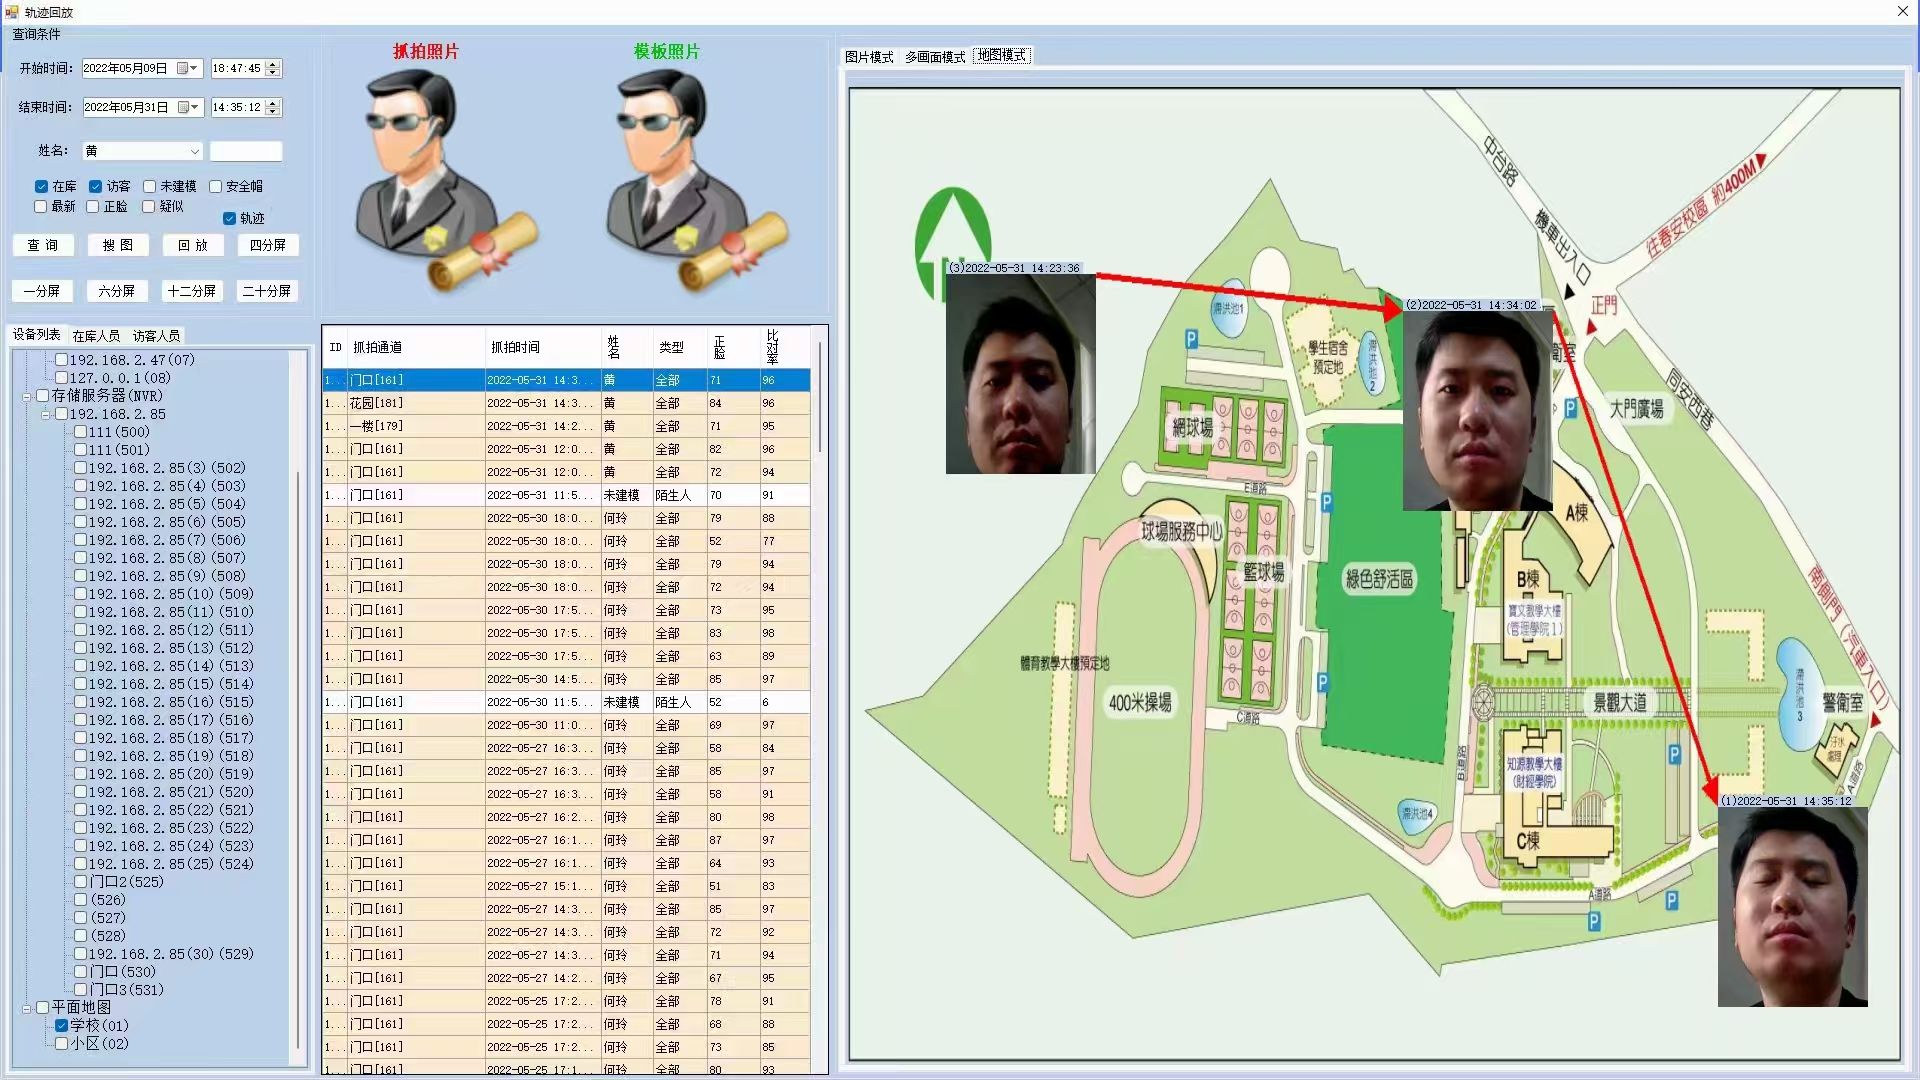The height and width of the screenshot is (1080, 1920).
Task: Open the start date calendar picker
Action: (x=187, y=68)
